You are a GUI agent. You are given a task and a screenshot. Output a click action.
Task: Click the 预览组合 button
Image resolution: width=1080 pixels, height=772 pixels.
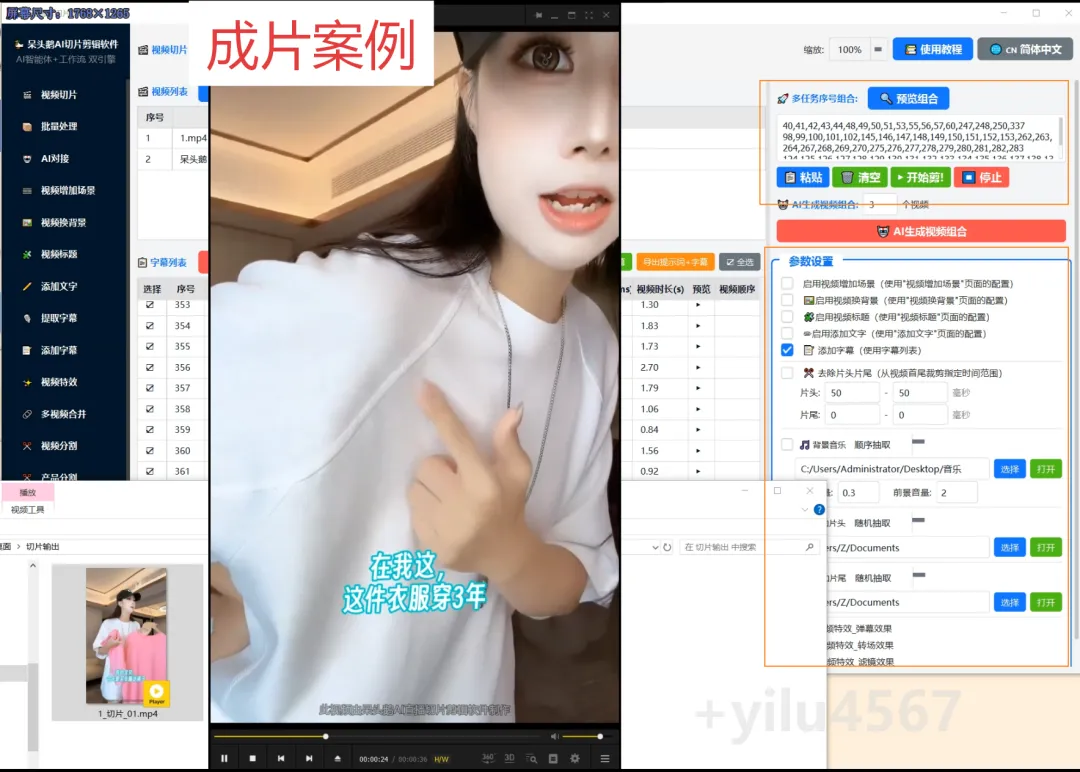click(x=908, y=98)
